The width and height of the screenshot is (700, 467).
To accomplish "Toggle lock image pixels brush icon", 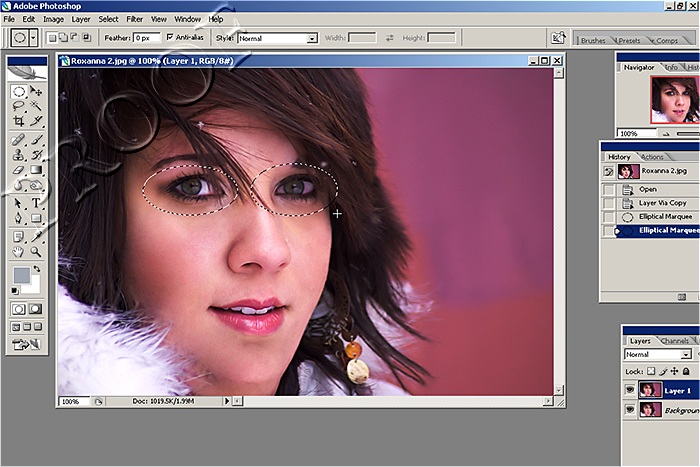I will click(x=663, y=371).
